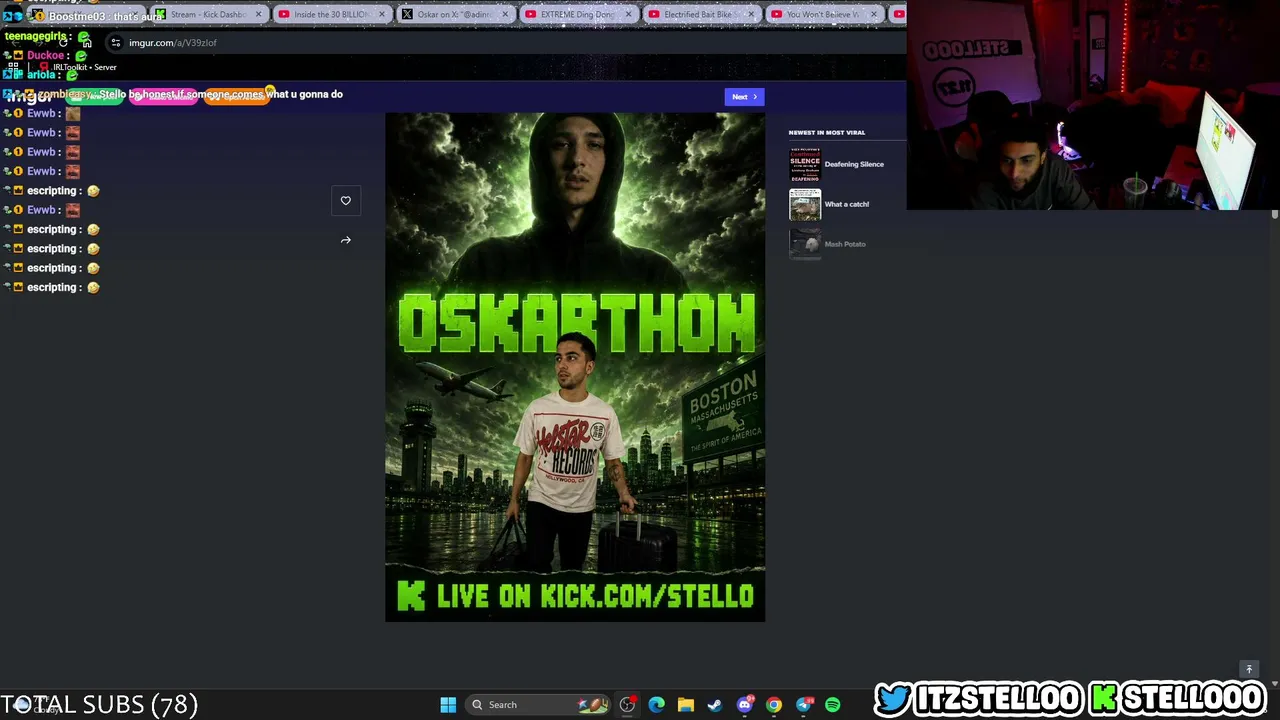Click the imgur logo
This screenshot has height=720, width=1280.
28,95
